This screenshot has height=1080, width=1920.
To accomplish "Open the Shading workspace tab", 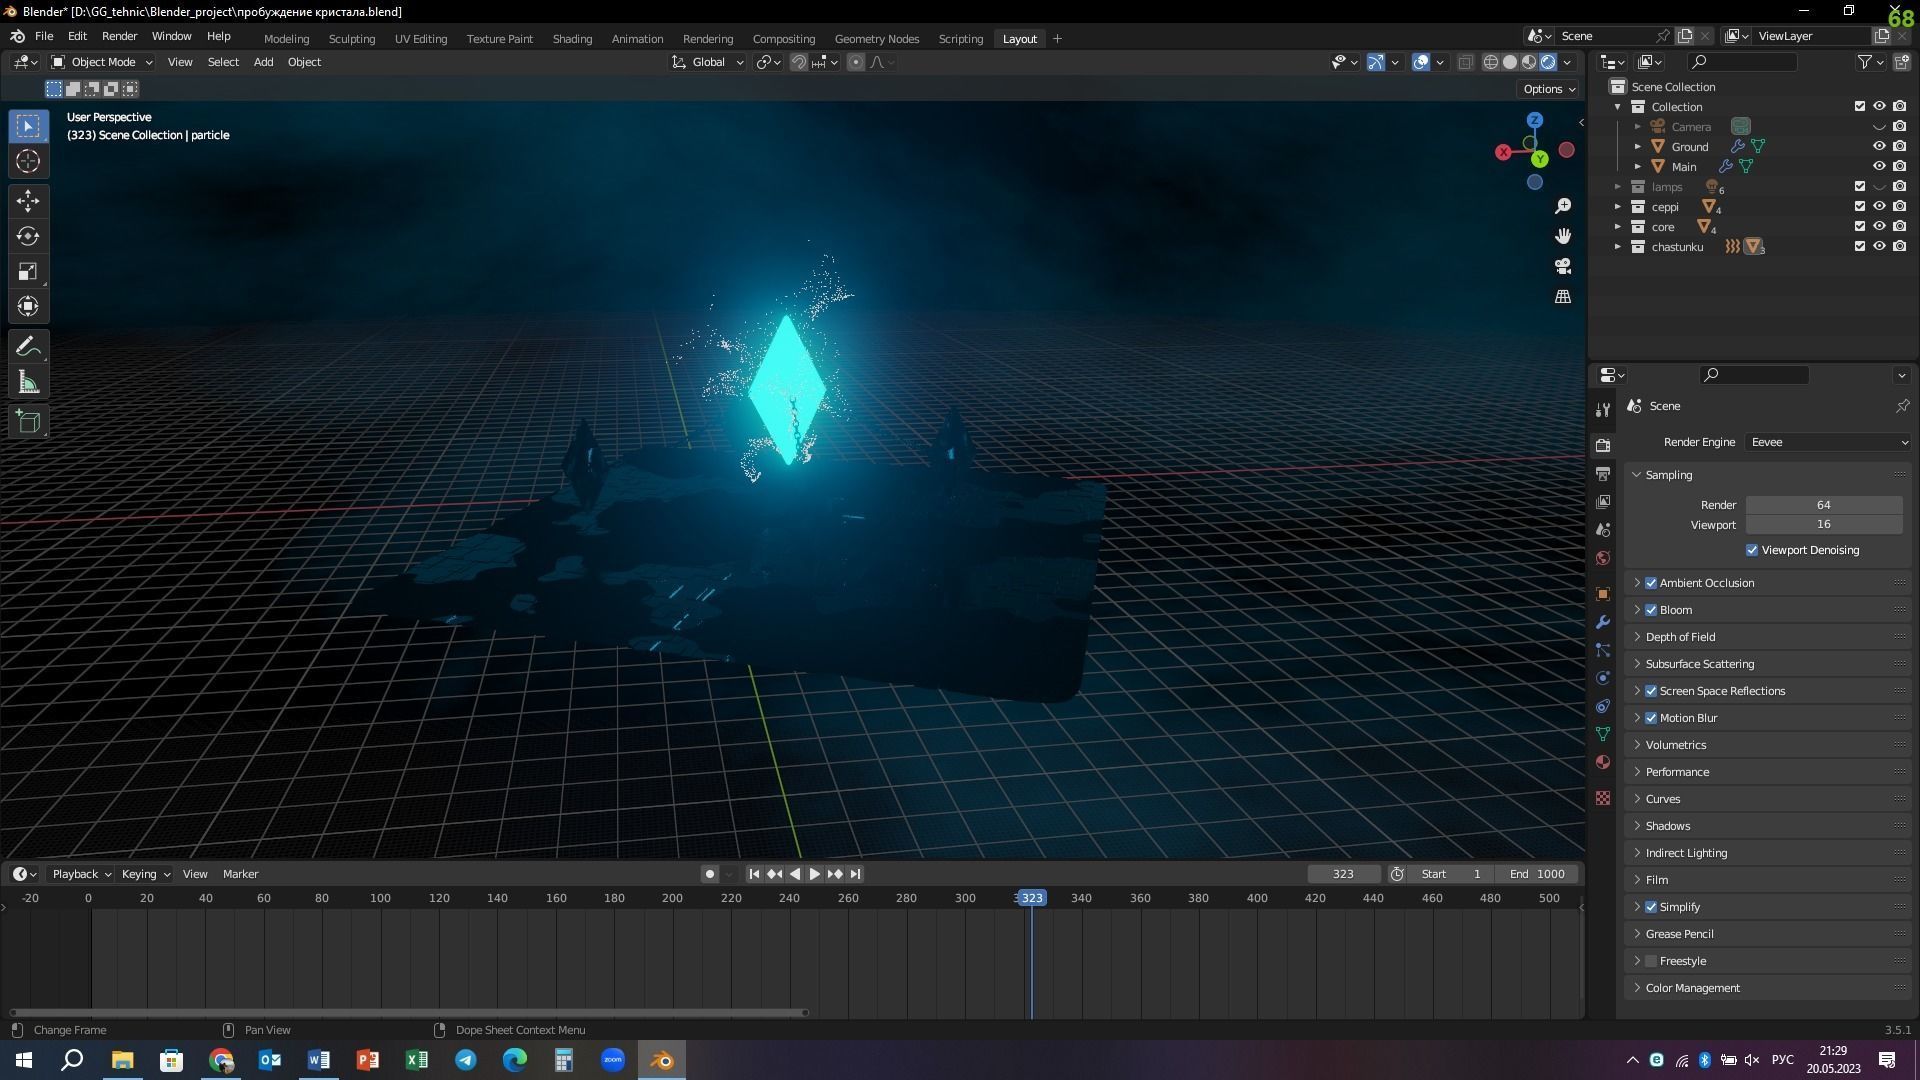I will point(572,39).
